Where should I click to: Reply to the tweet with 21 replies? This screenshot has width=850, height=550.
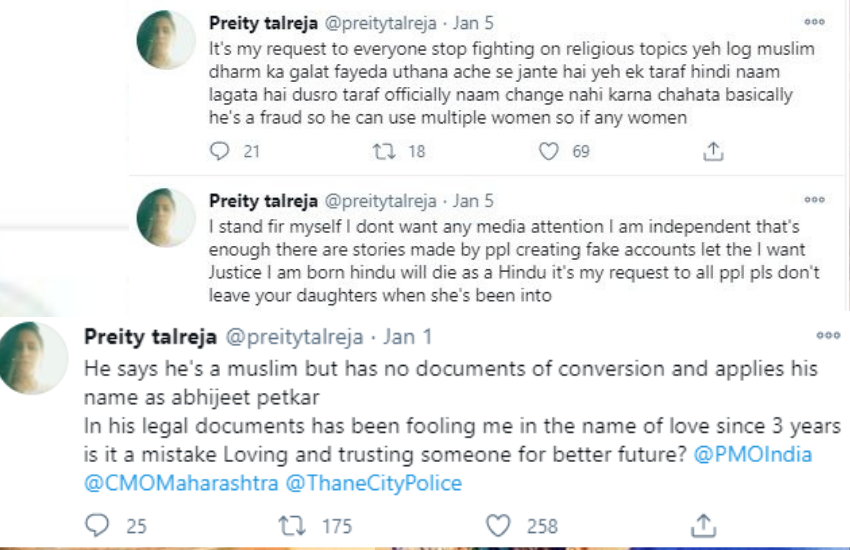tap(220, 152)
